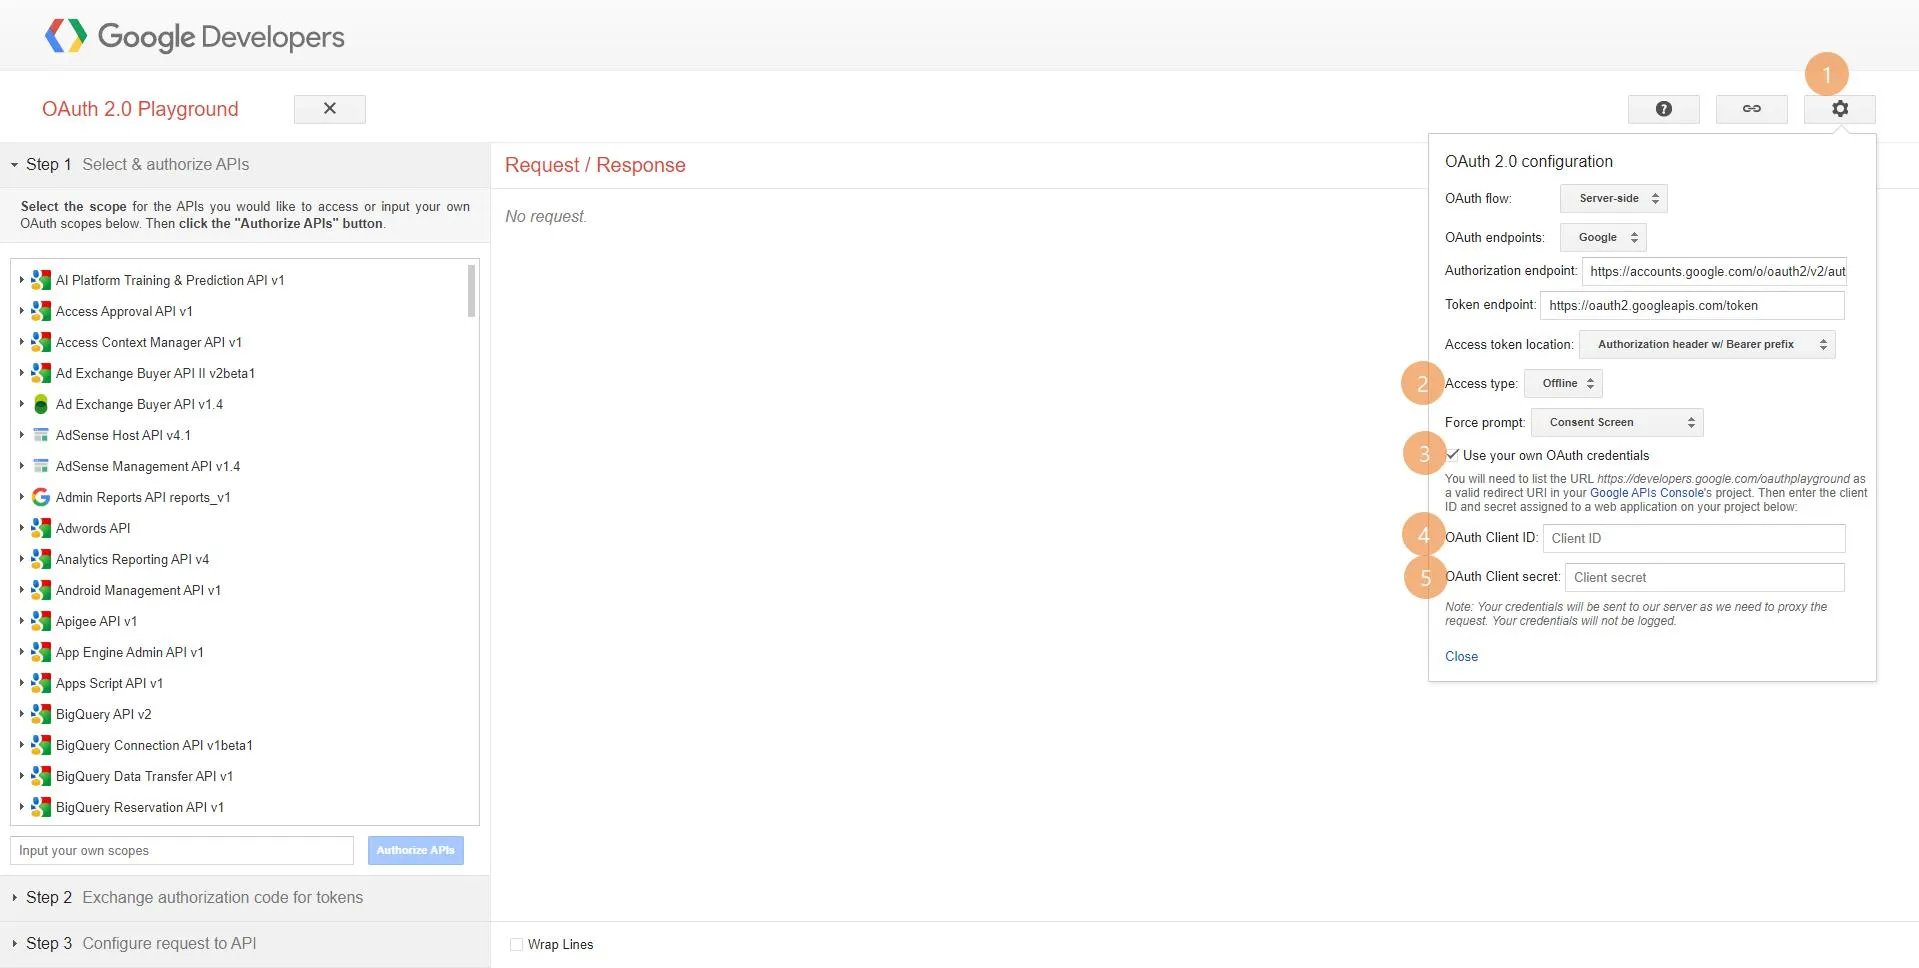Click the Access Context Manager API icon

(x=41, y=342)
